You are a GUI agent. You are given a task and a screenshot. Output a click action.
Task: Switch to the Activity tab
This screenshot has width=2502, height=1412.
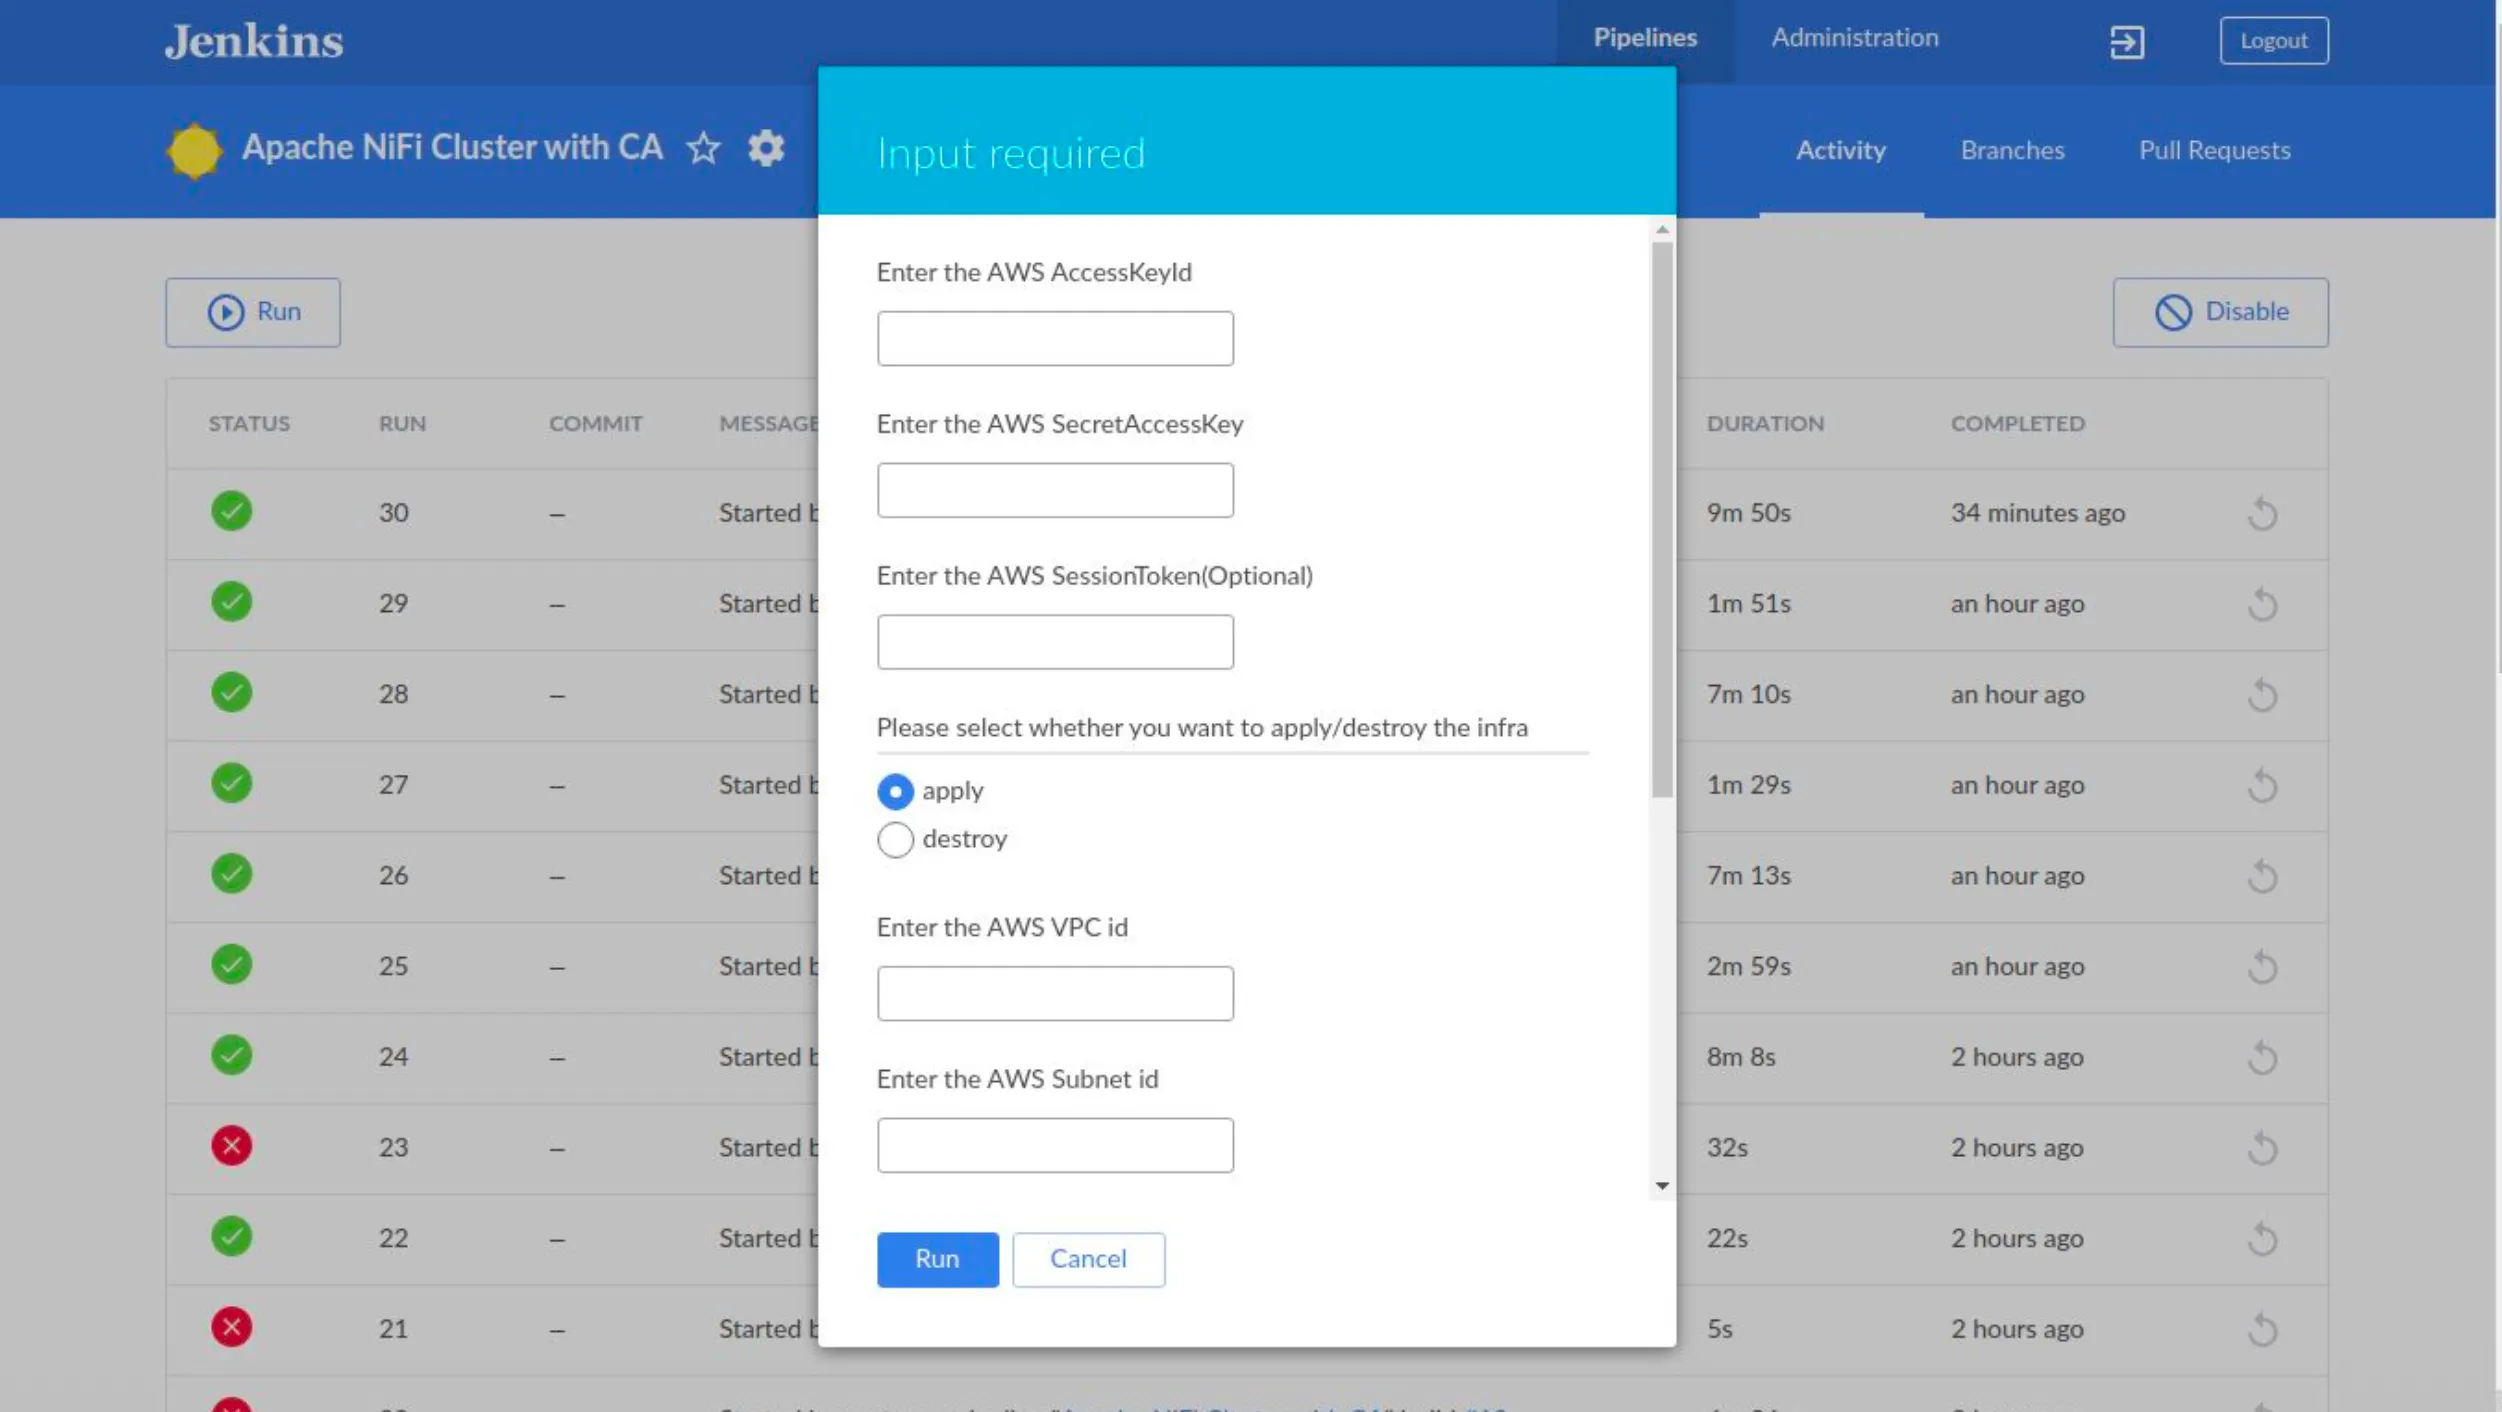click(1841, 150)
